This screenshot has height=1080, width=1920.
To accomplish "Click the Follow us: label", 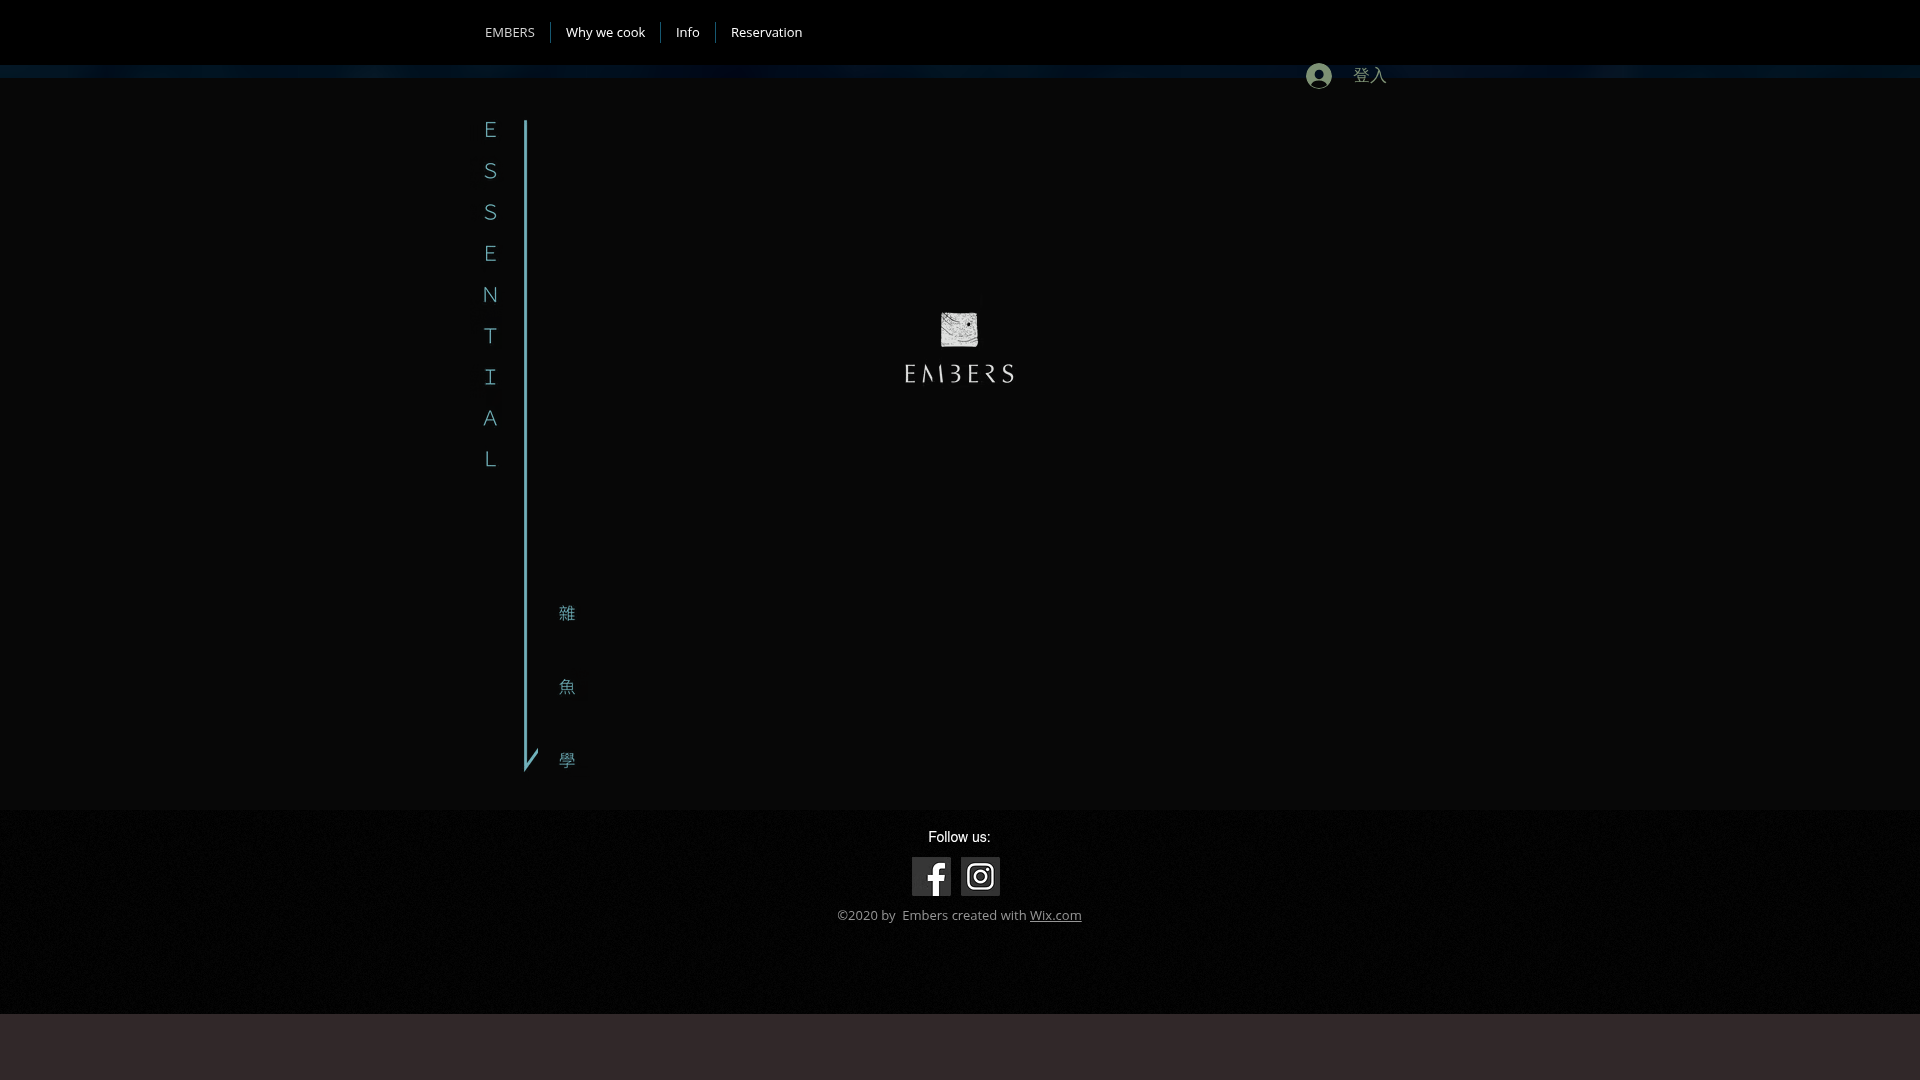I will [959, 838].
